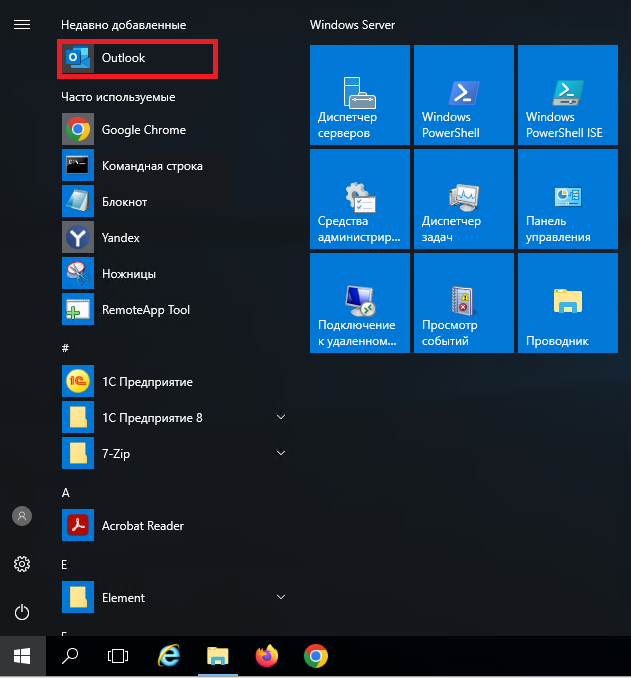
Task: Launch Google Chrome from the frequently used list
Action: pyautogui.click(x=143, y=130)
